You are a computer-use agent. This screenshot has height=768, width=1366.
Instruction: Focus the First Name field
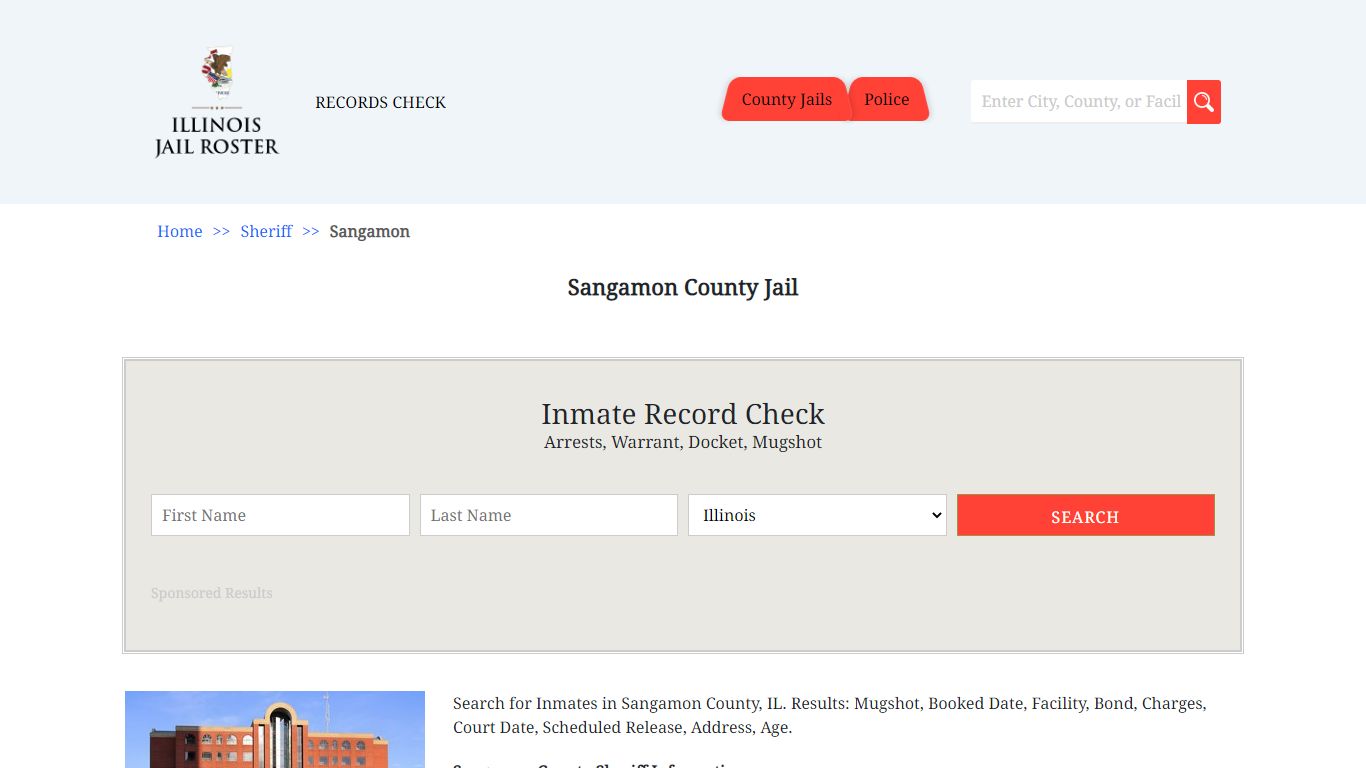280,515
